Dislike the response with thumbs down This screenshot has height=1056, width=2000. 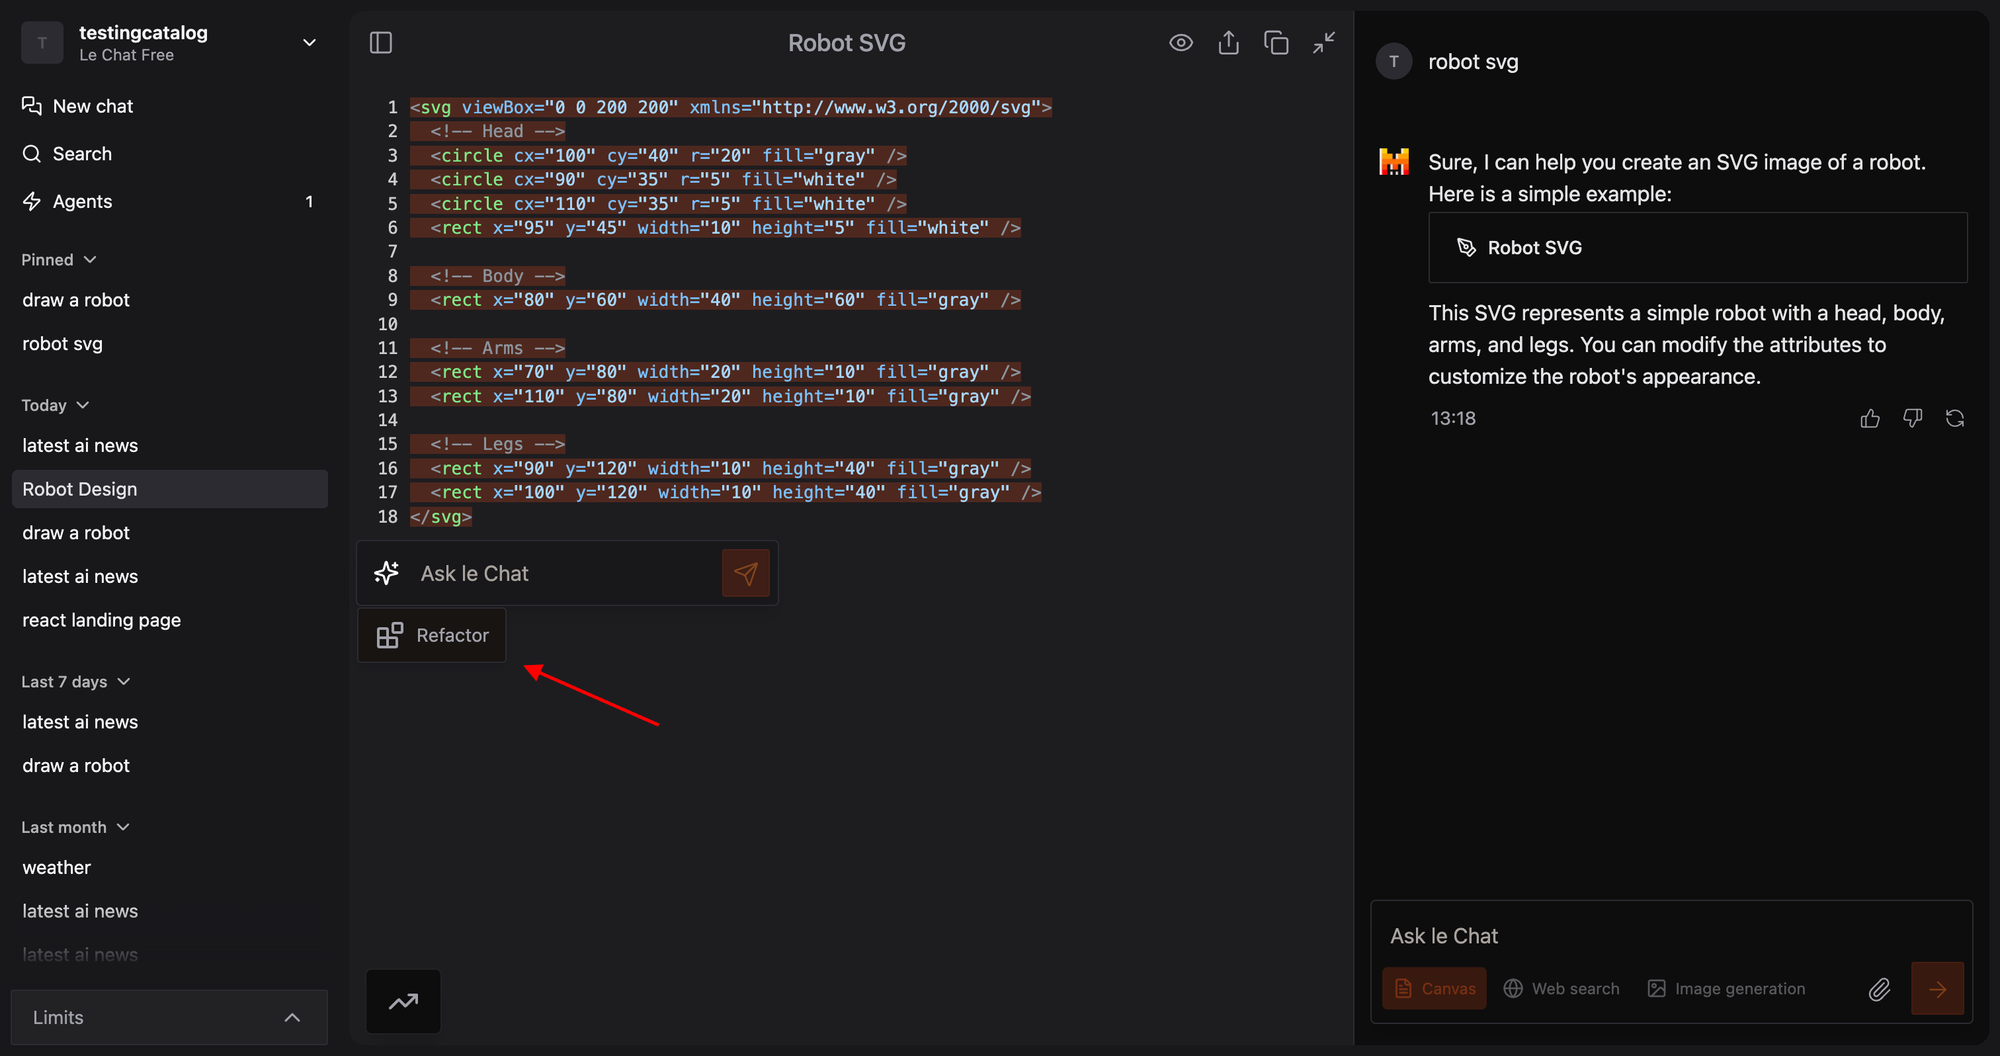tap(1913, 419)
